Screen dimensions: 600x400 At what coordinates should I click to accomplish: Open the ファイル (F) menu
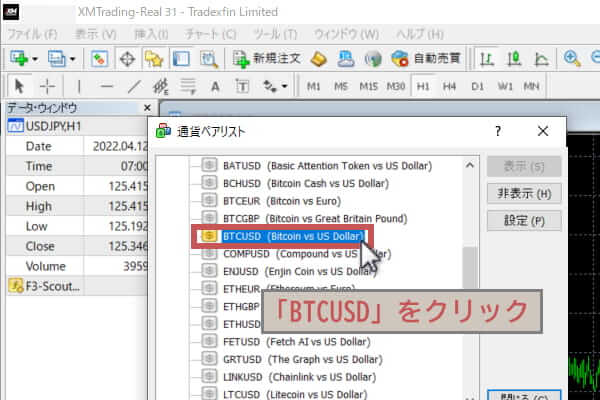[x=32, y=34]
